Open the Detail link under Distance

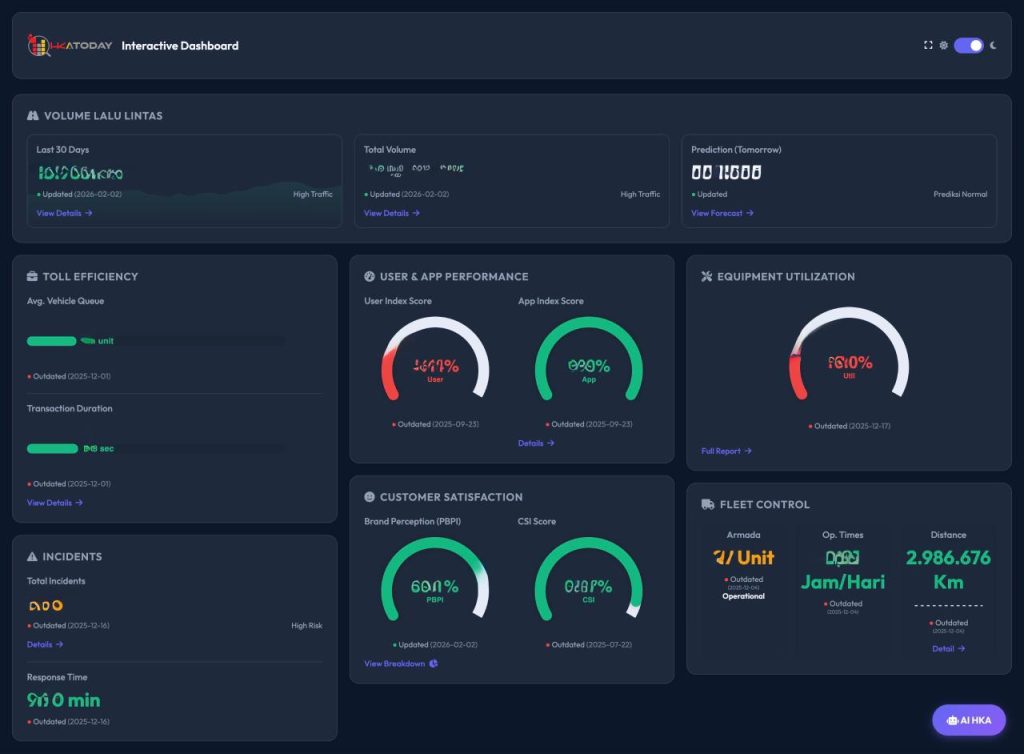coord(948,648)
